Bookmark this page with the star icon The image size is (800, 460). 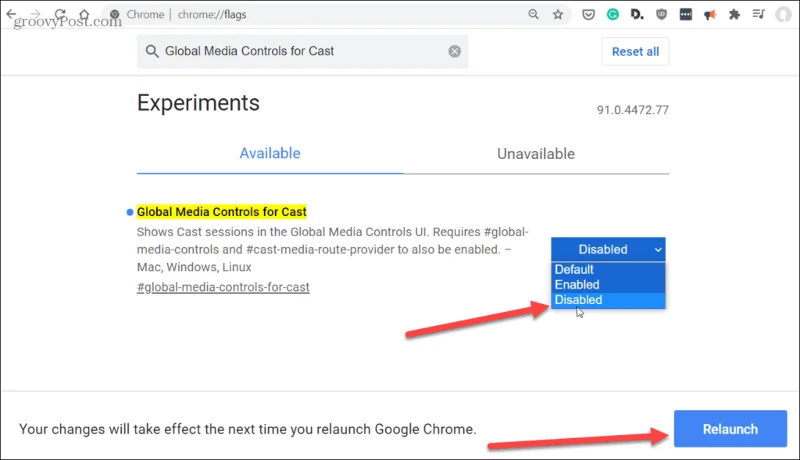click(558, 14)
